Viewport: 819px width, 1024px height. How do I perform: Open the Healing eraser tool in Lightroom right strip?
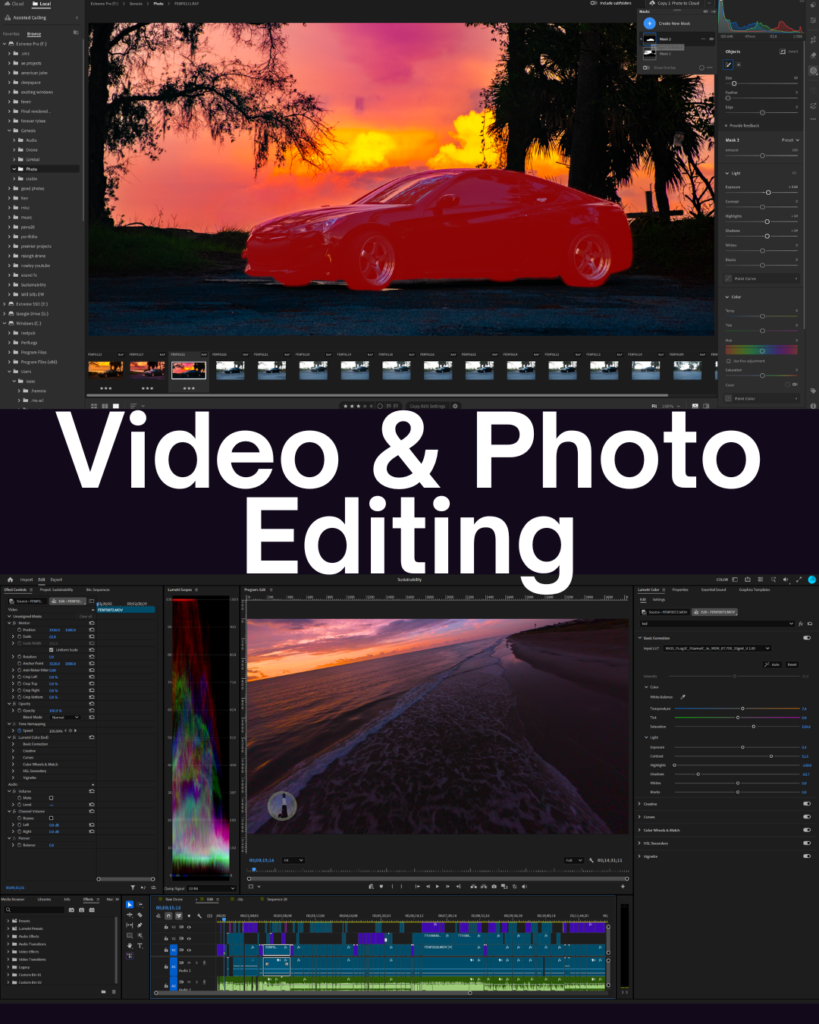(x=813, y=56)
